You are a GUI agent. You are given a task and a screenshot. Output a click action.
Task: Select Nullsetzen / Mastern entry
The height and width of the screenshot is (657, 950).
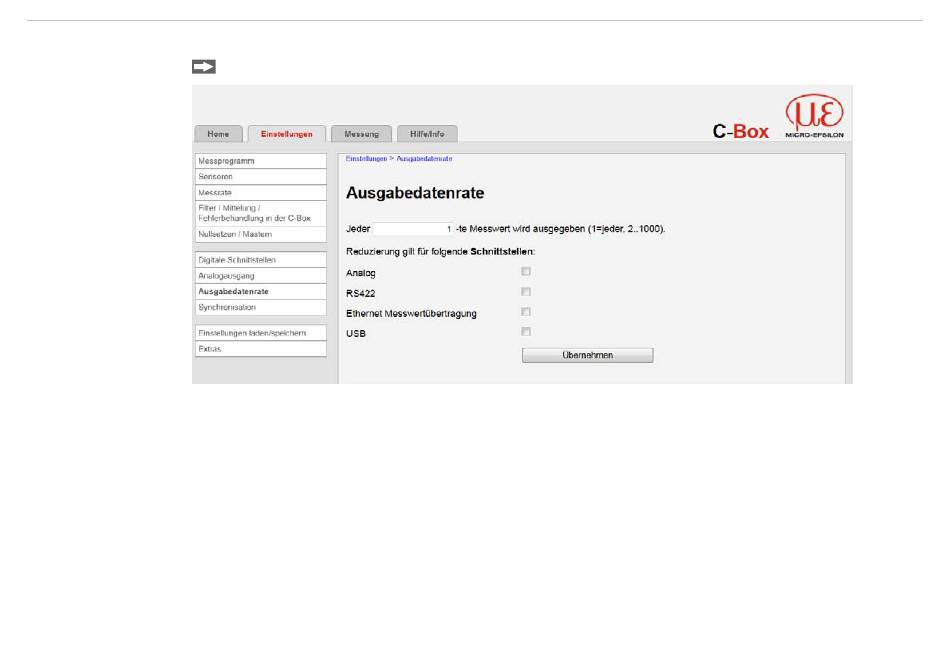261,235
